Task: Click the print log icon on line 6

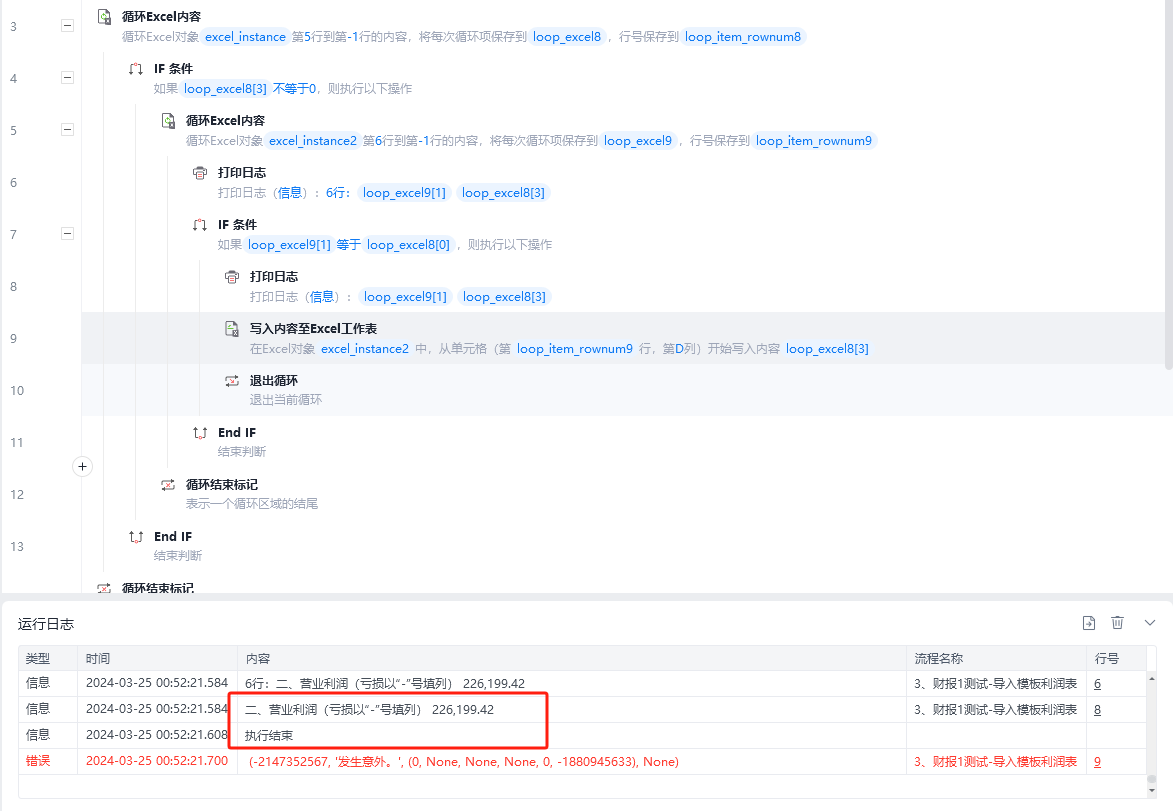Action: pyautogui.click(x=200, y=173)
